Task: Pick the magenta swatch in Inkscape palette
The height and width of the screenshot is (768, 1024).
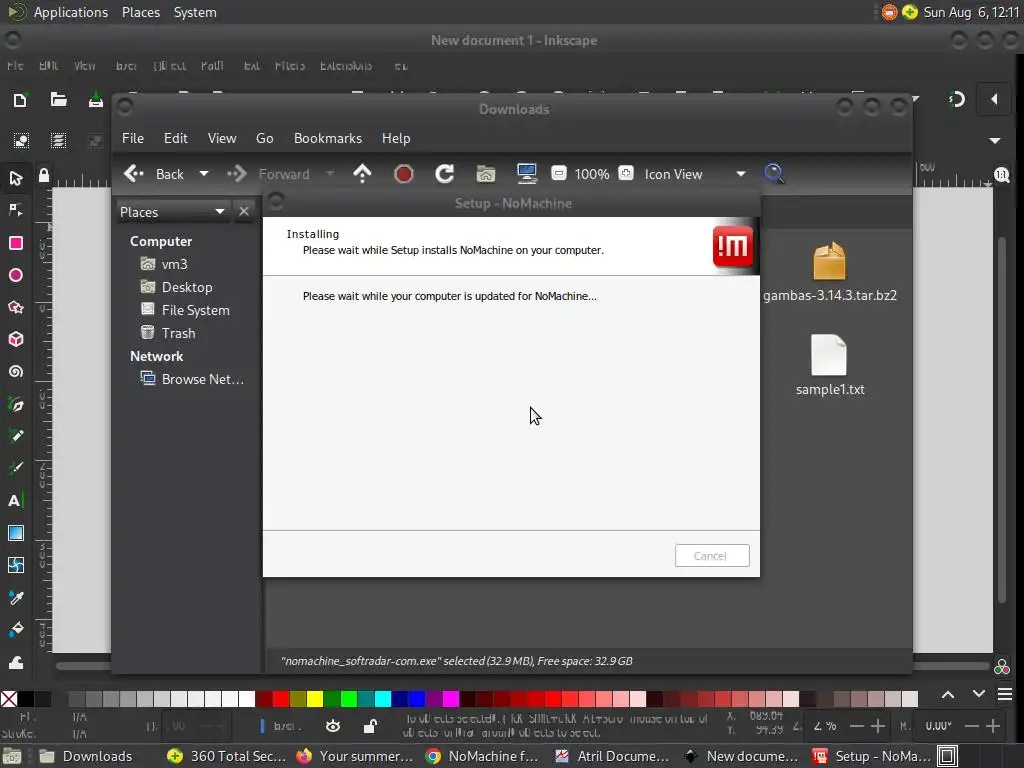Action: click(451, 699)
